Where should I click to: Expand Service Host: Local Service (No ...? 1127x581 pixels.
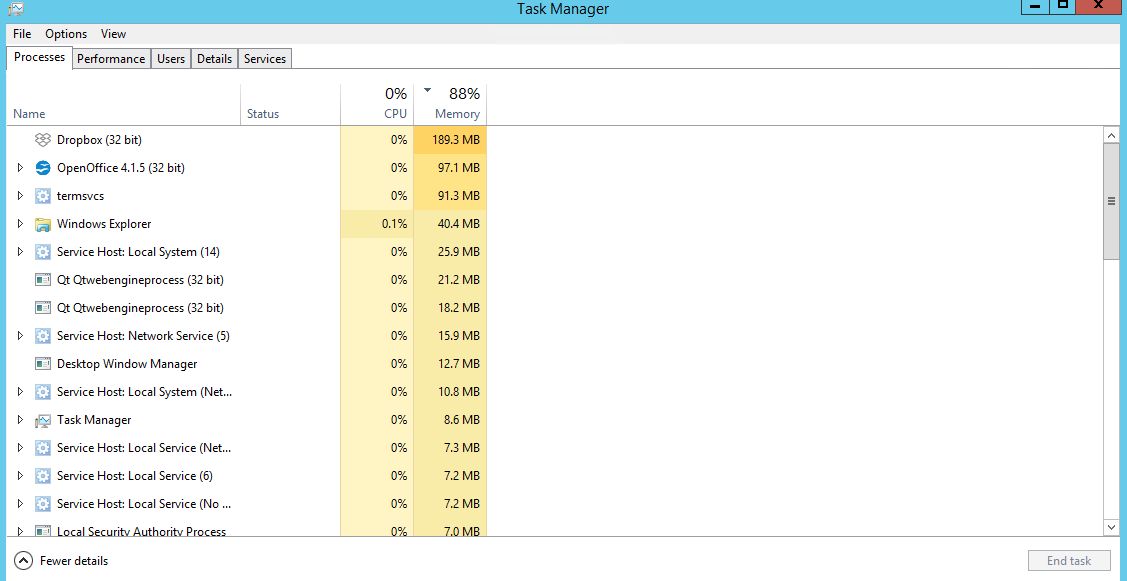[x=20, y=504]
